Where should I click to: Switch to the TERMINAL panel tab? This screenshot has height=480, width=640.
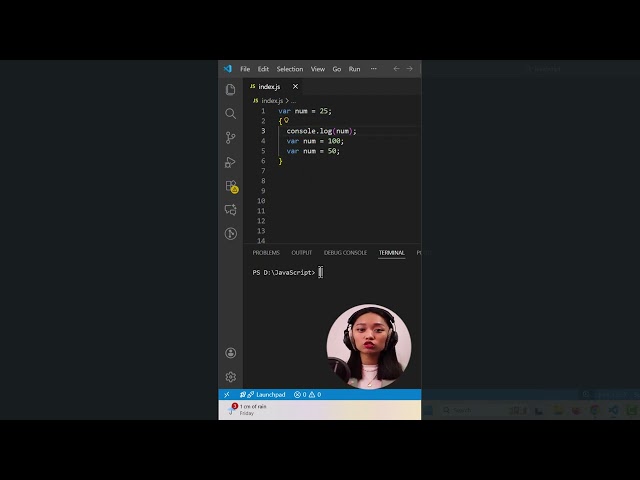click(391, 253)
